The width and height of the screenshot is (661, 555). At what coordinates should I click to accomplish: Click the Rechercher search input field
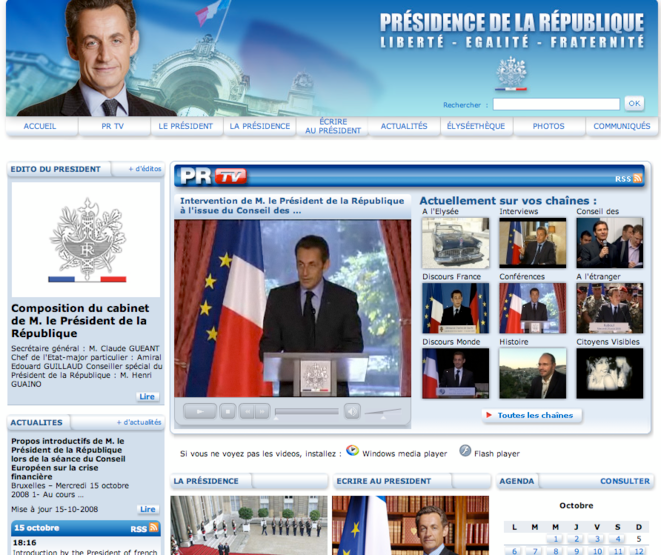(556, 104)
